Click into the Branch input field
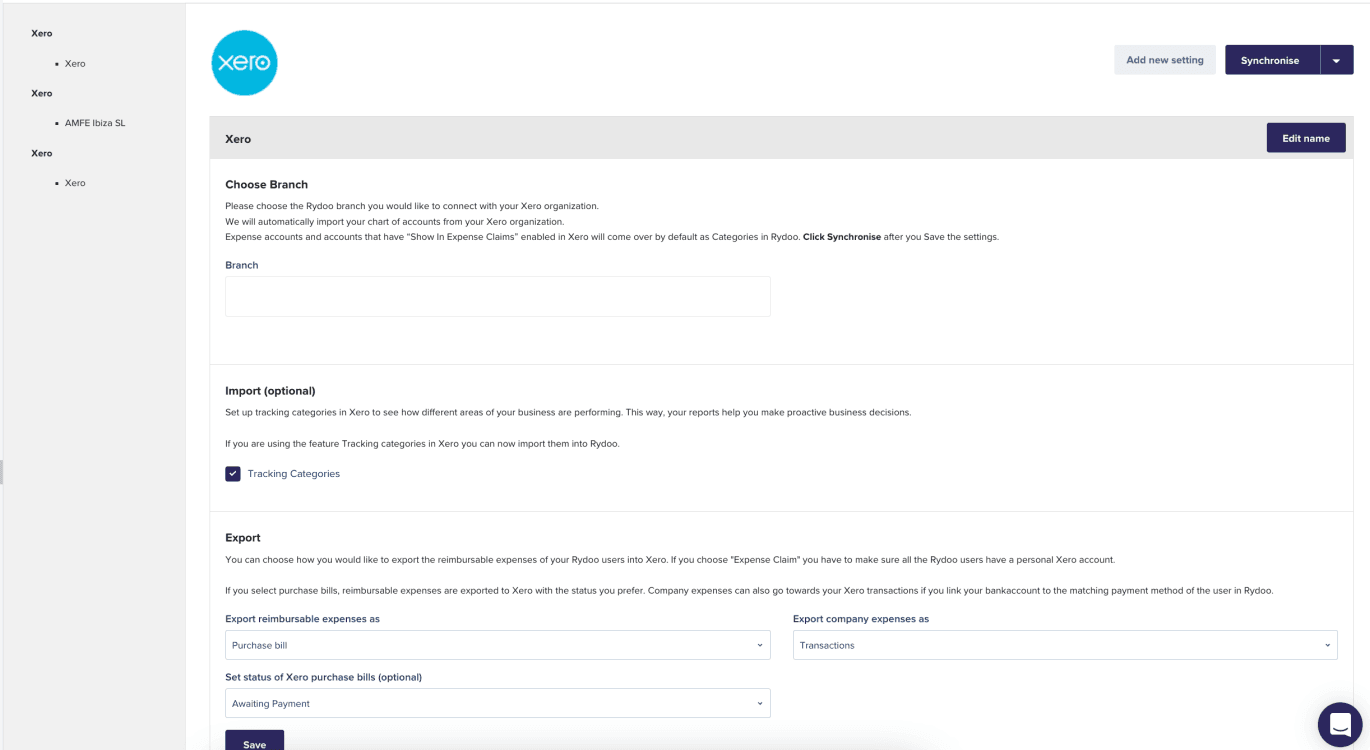1370x750 pixels. (497, 297)
